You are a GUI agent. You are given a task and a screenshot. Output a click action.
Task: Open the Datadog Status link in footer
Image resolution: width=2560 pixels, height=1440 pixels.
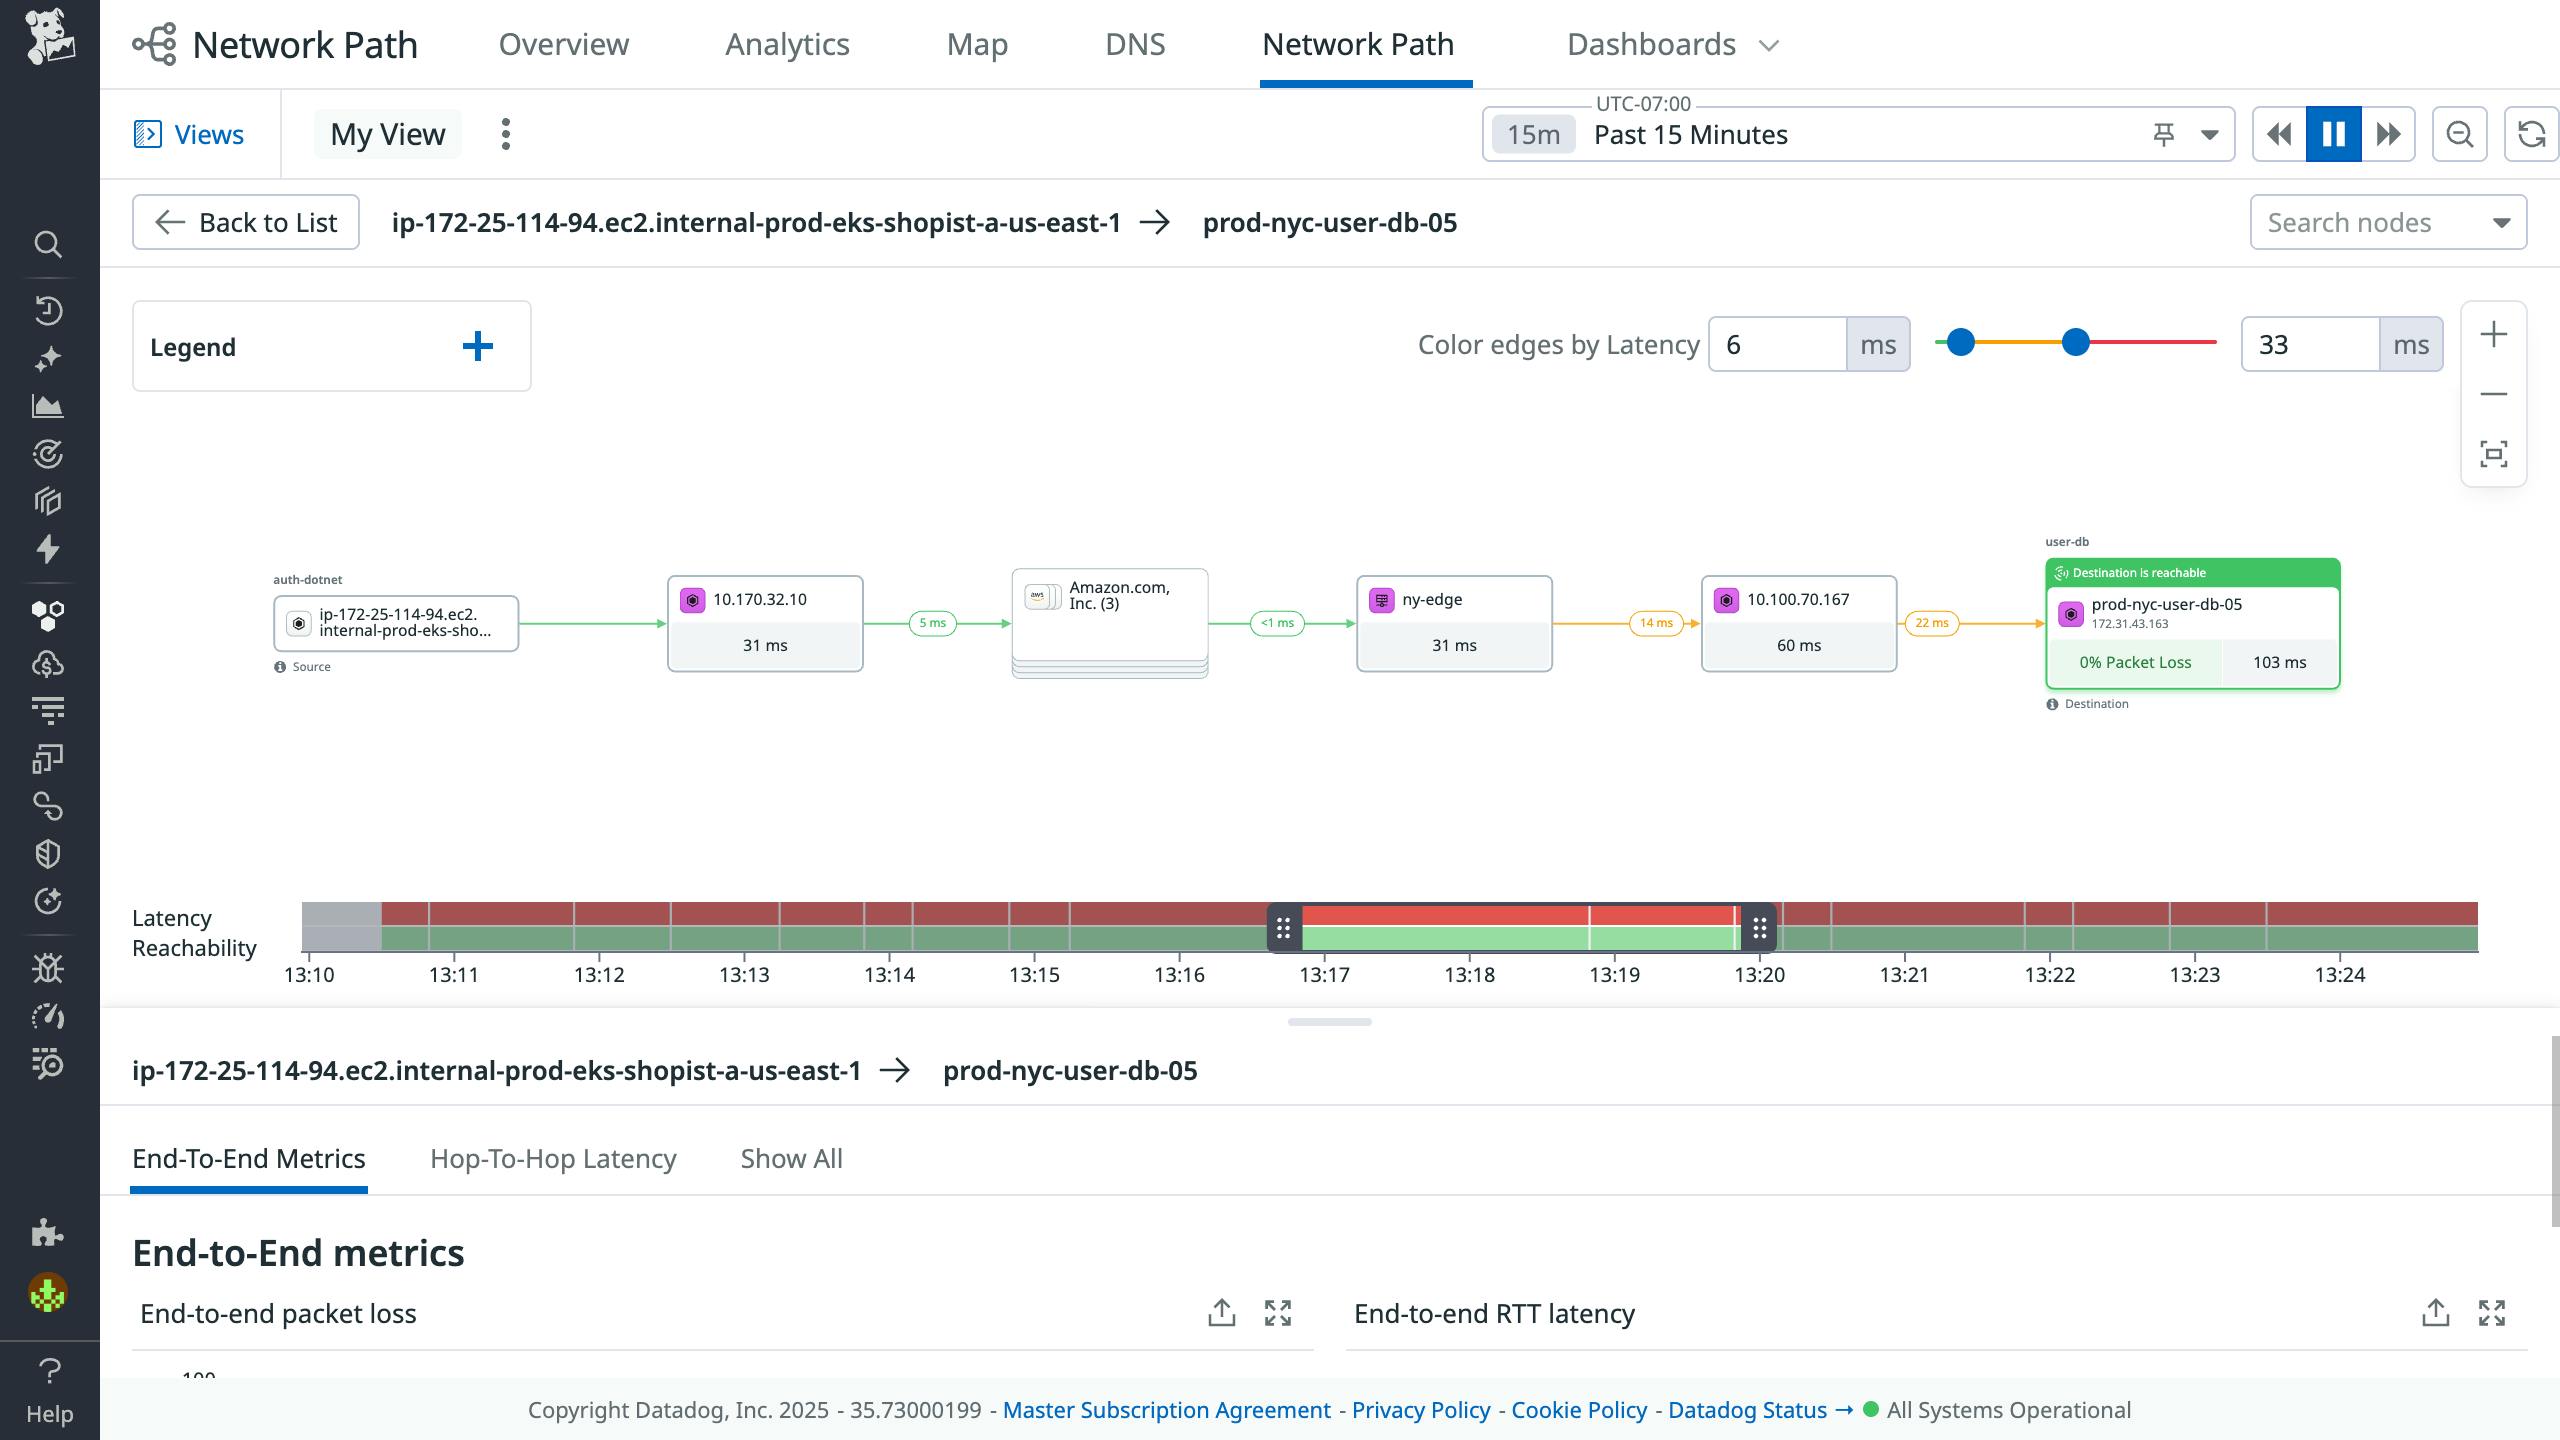click(1747, 1409)
